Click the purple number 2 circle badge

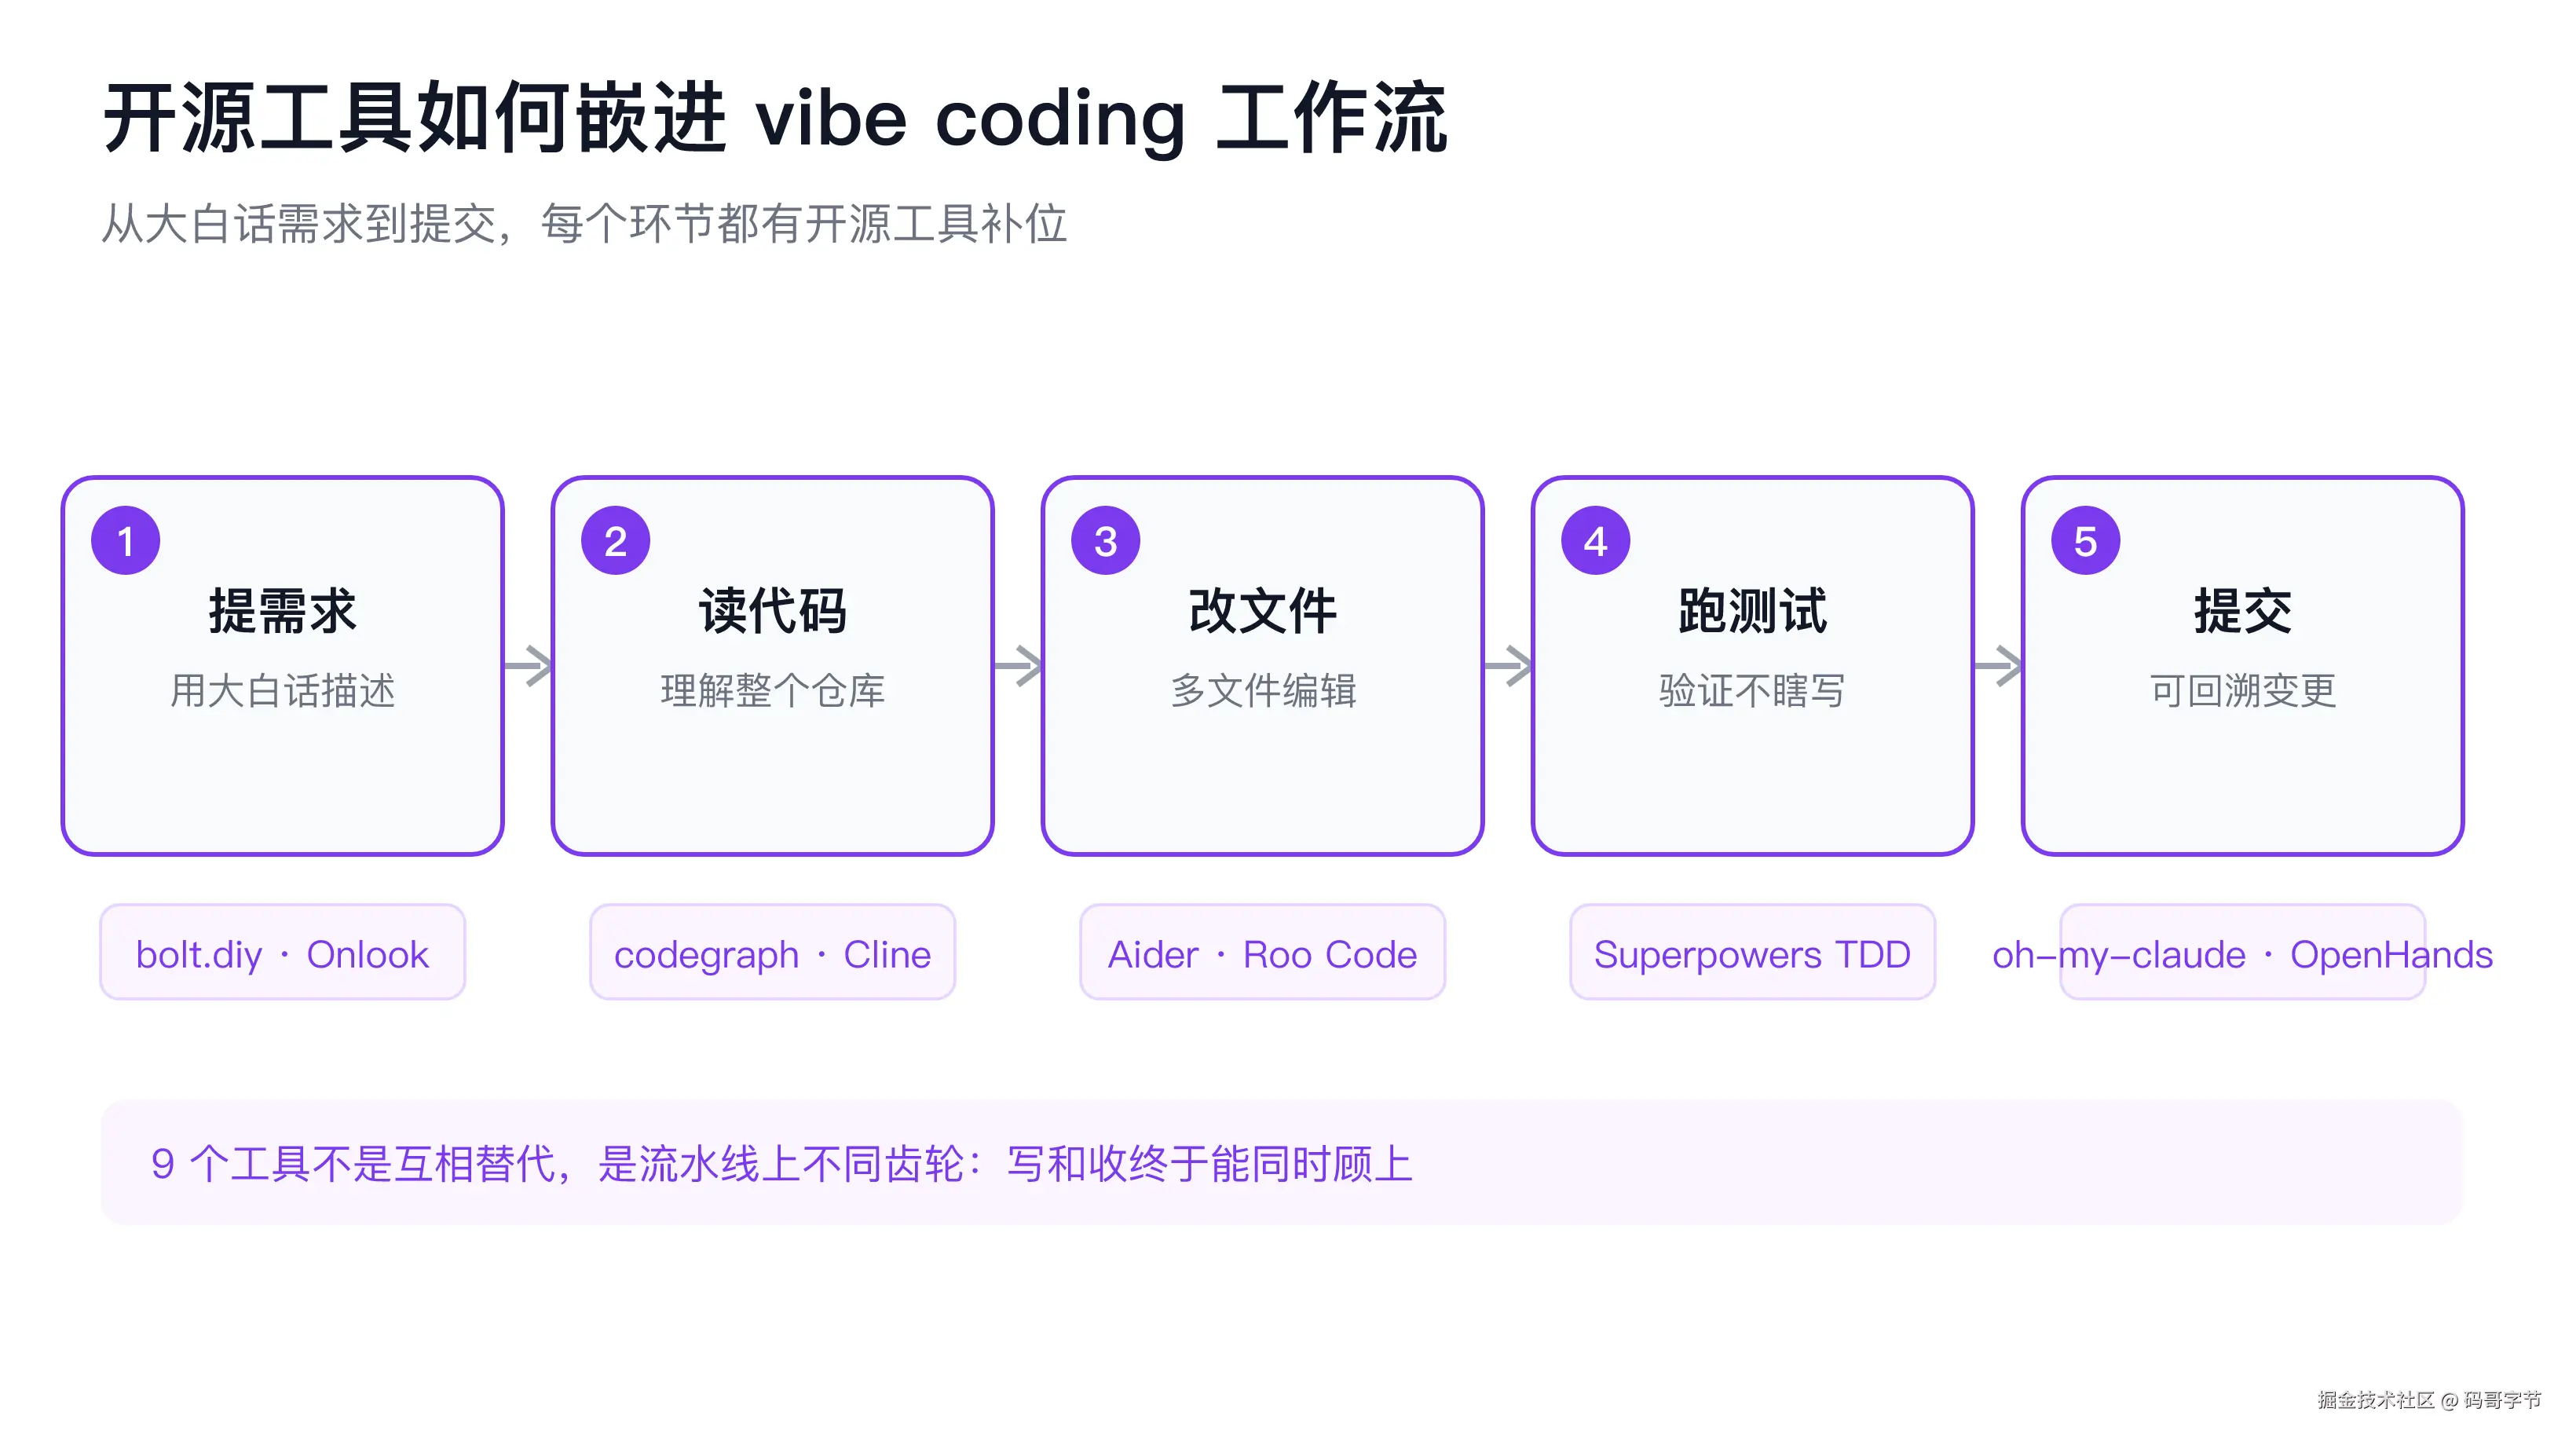point(615,541)
